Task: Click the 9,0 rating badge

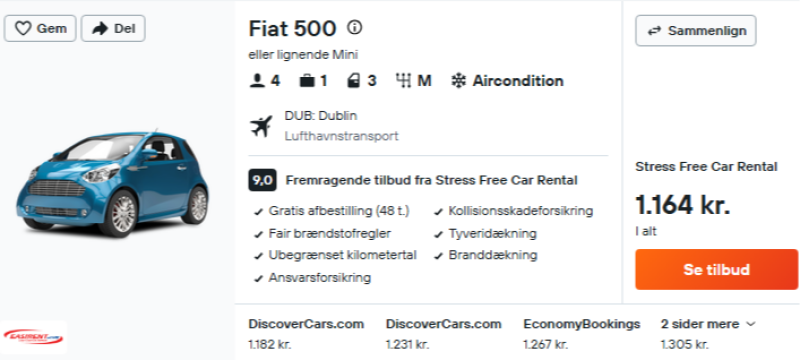Action: (x=262, y=181)
